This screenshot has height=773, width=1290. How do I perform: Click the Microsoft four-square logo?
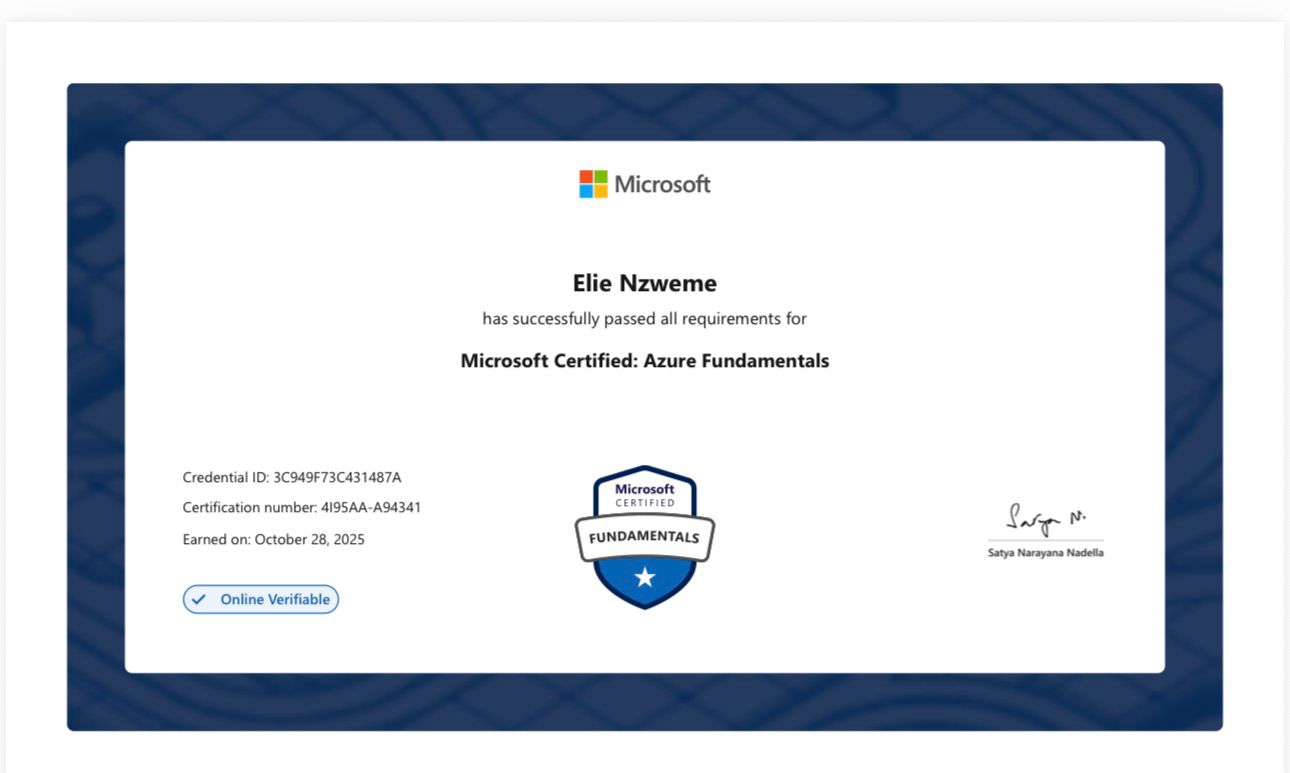pyautogui.click(x=593, y=184)
